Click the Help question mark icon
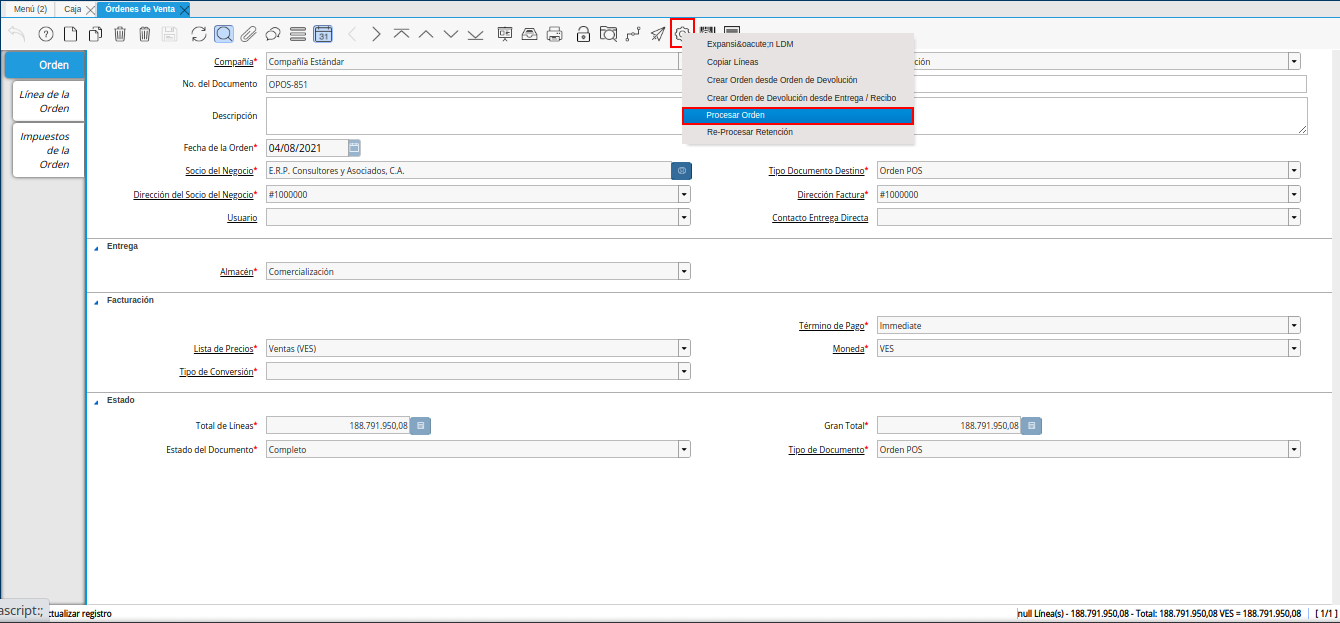Screen dimensions: 1340x623 (45, 34)
